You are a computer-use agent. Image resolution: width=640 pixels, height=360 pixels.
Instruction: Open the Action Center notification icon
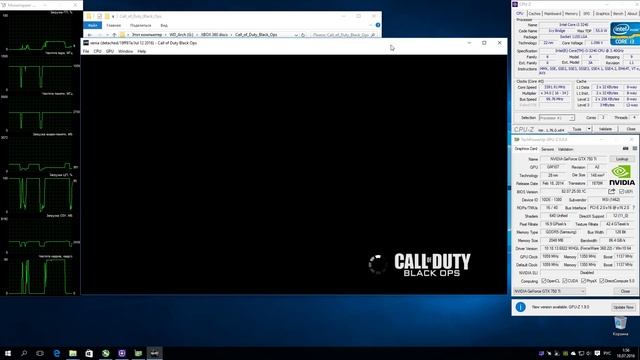tap(597, 353)
